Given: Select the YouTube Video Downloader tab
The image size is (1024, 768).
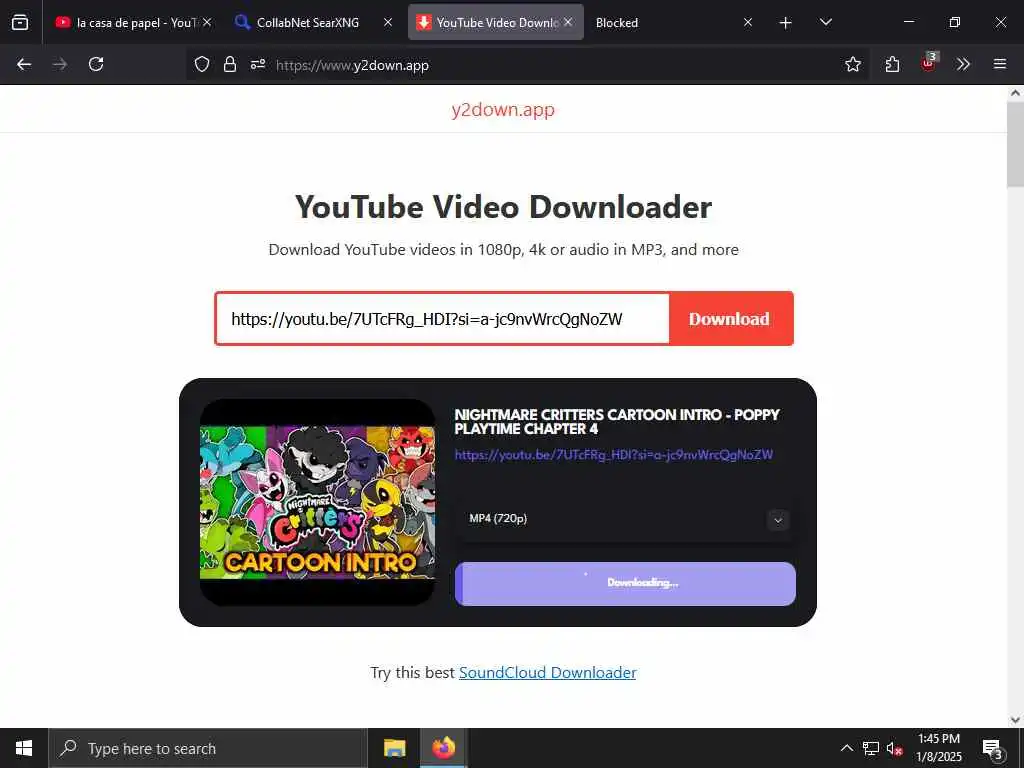Looking at the screenshot, I should (x=496, y=22).
